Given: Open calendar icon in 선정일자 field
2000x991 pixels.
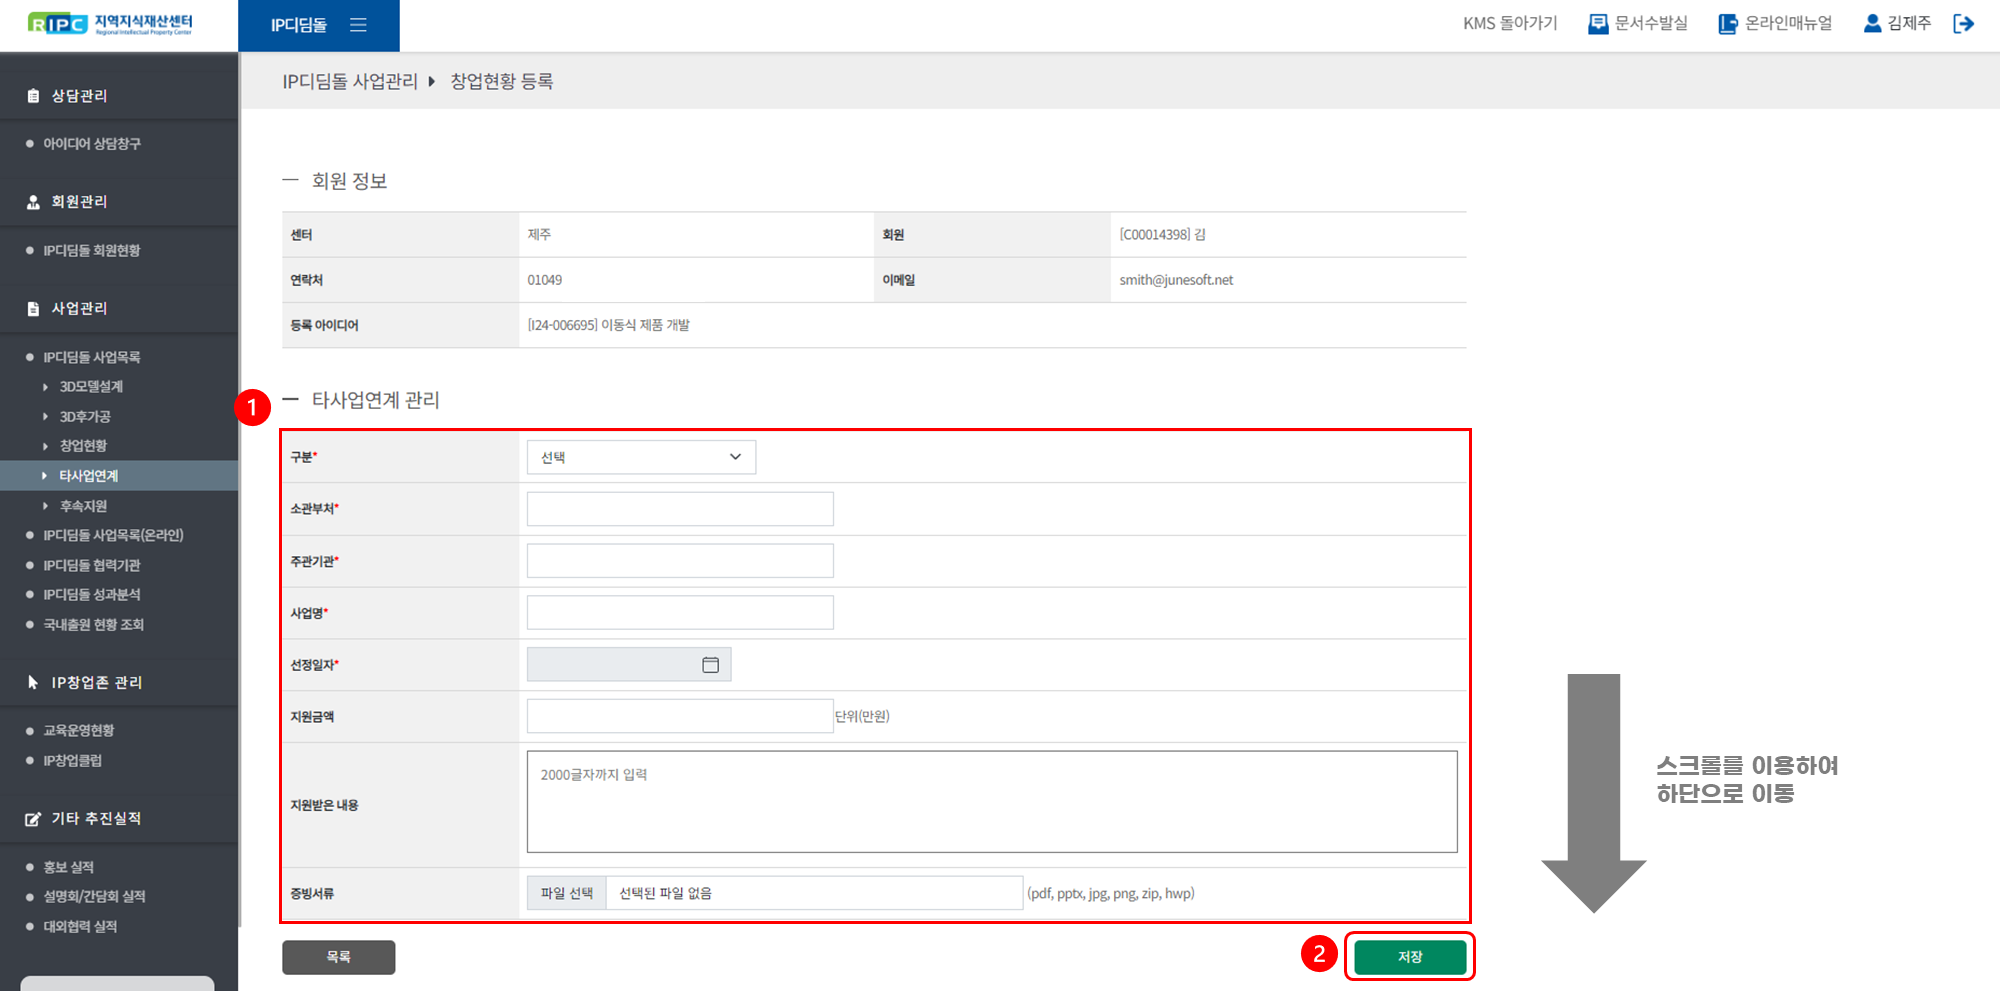Looking at the screenshot, I should (710, 665).
